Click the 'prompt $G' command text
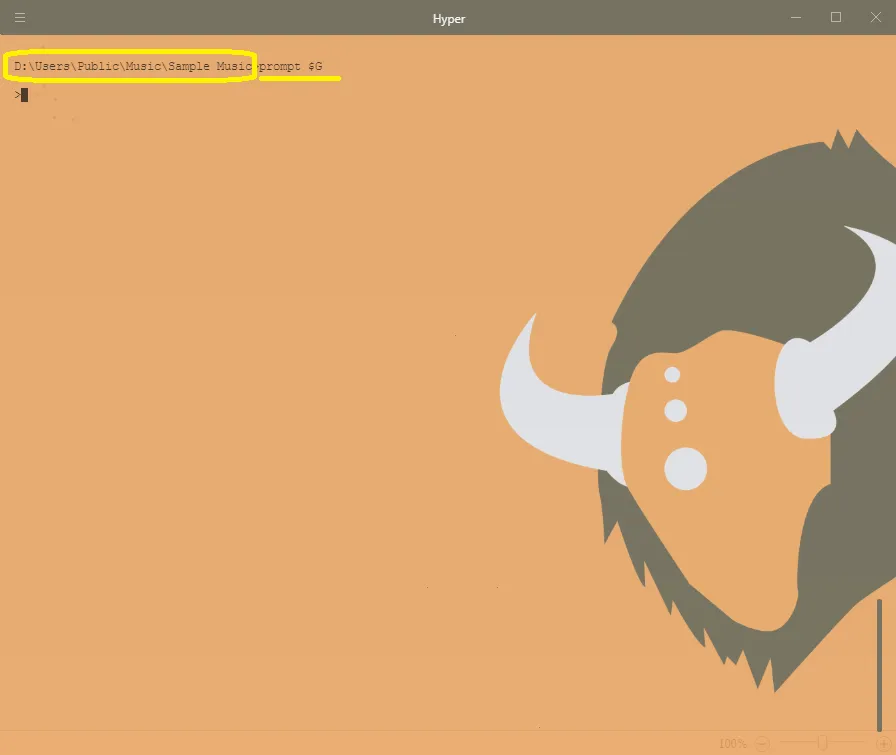The height and width of the screenshot is (755, 896). (x=291, y=66)
